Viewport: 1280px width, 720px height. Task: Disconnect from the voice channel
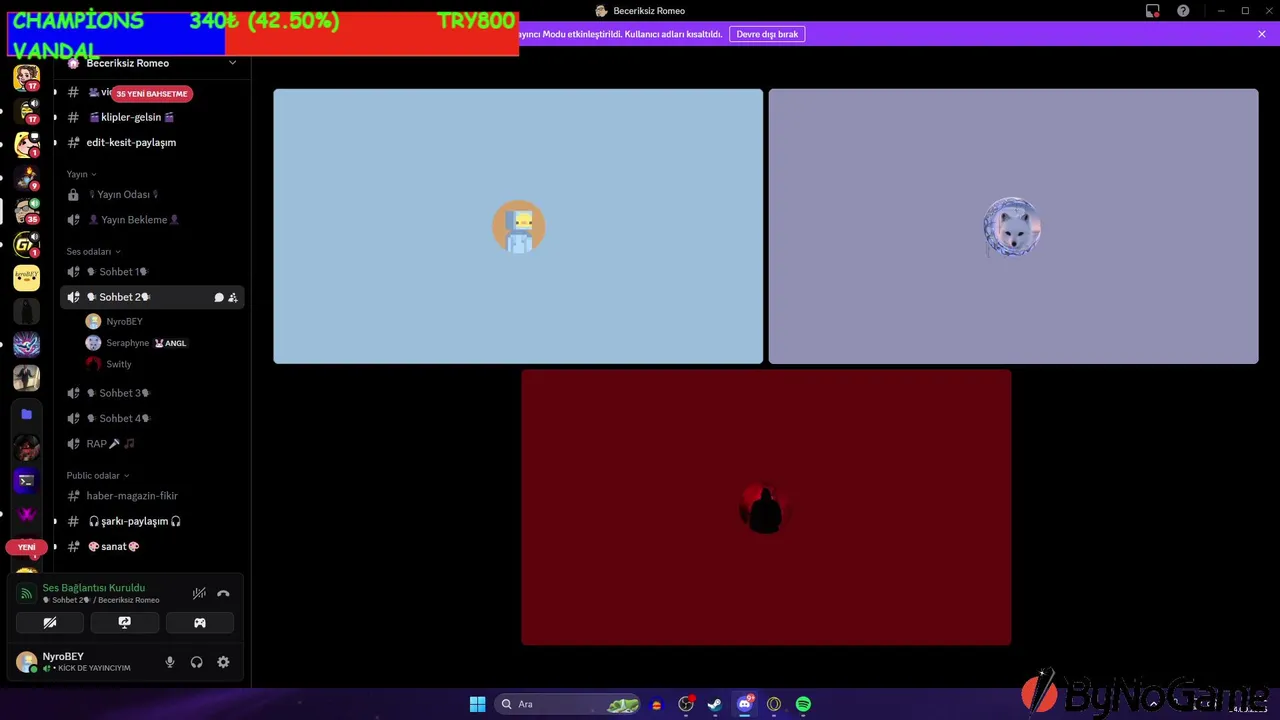pos(223,593)
